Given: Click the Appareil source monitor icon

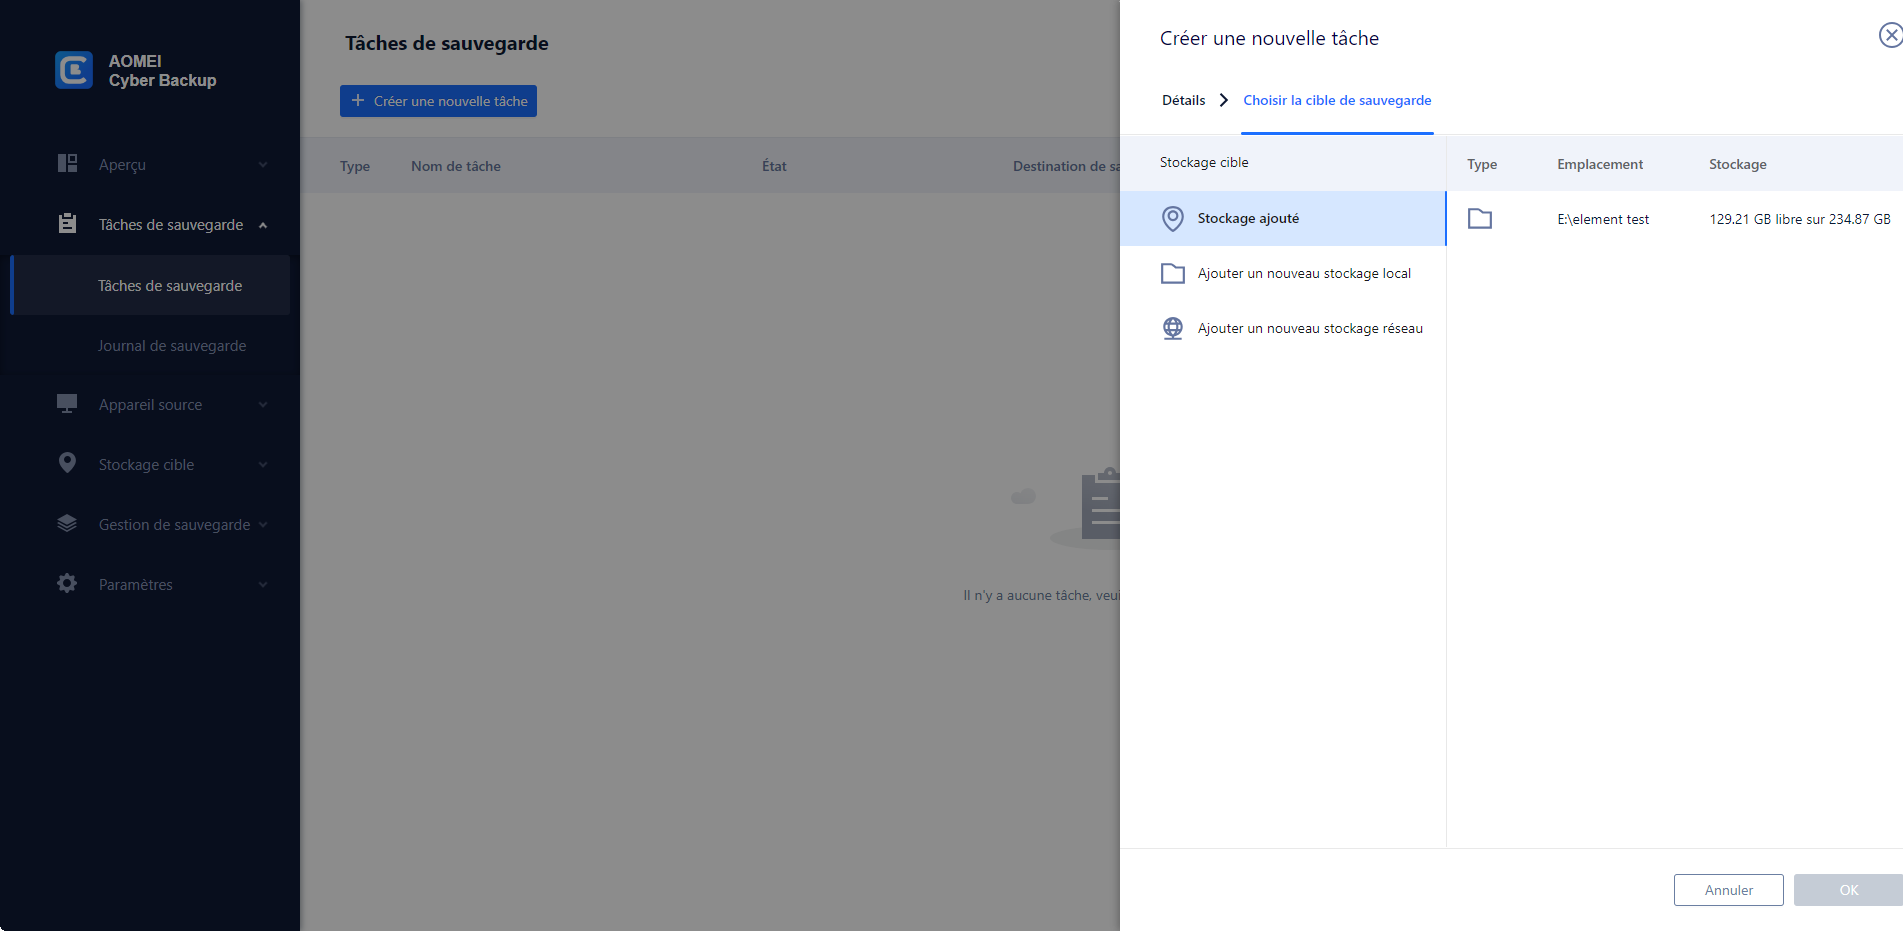Looking at the screenshot, I should 67,404.
